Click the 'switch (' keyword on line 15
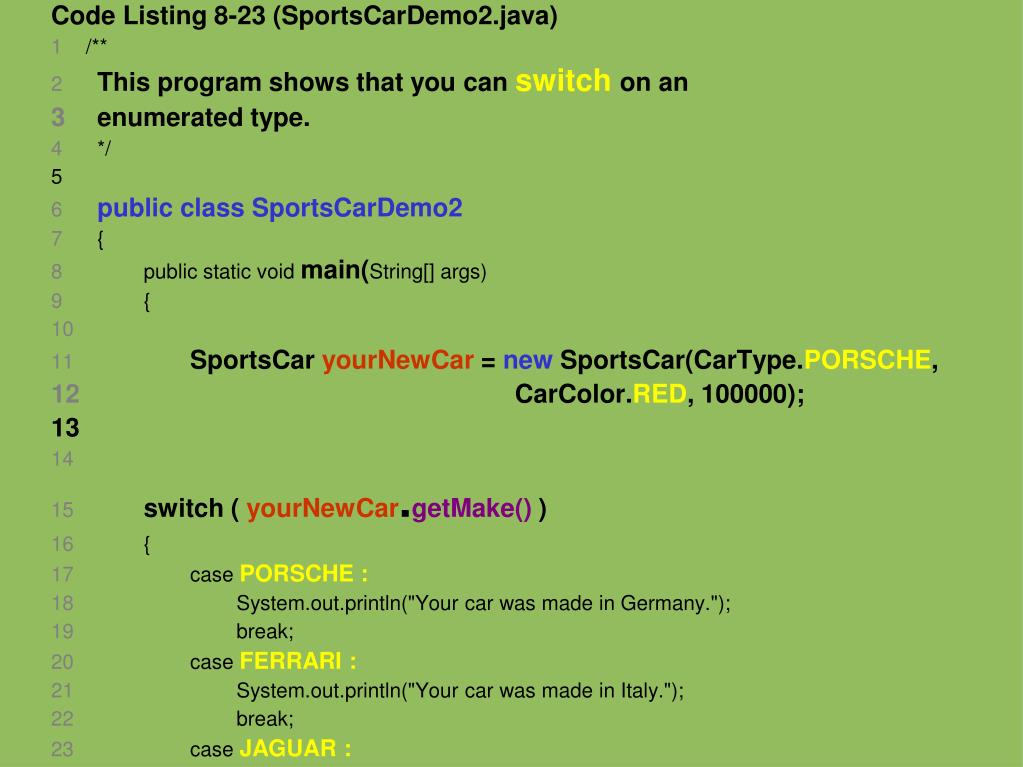The image size is (1023, 767). (191, 509)
